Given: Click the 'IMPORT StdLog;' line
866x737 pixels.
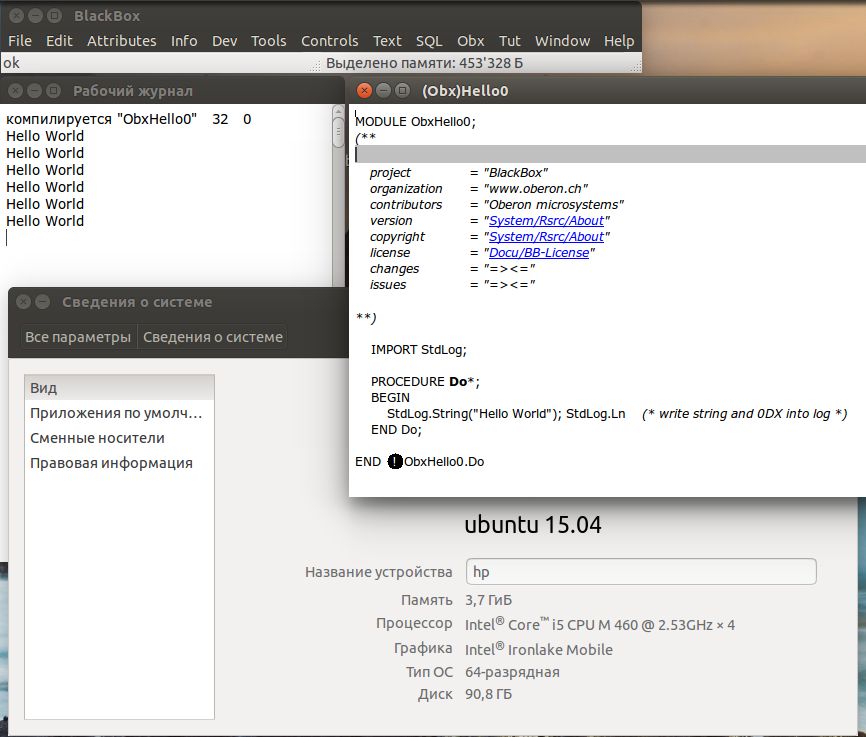Looking at the screenshot, I should coord(419,350).
